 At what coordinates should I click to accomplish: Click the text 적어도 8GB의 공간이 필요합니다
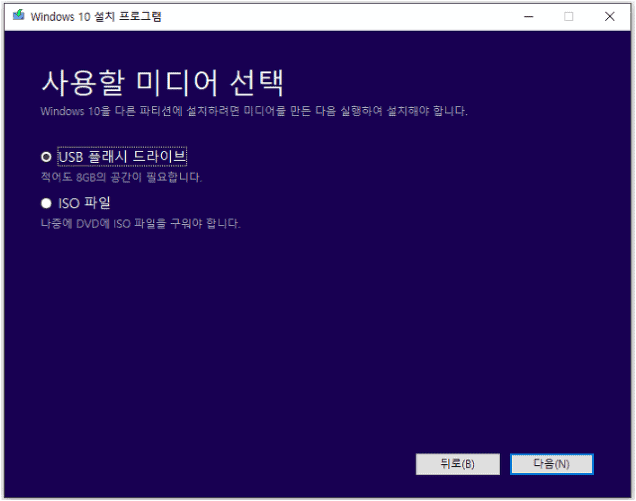pyautogui.click(x=121, y=177)
